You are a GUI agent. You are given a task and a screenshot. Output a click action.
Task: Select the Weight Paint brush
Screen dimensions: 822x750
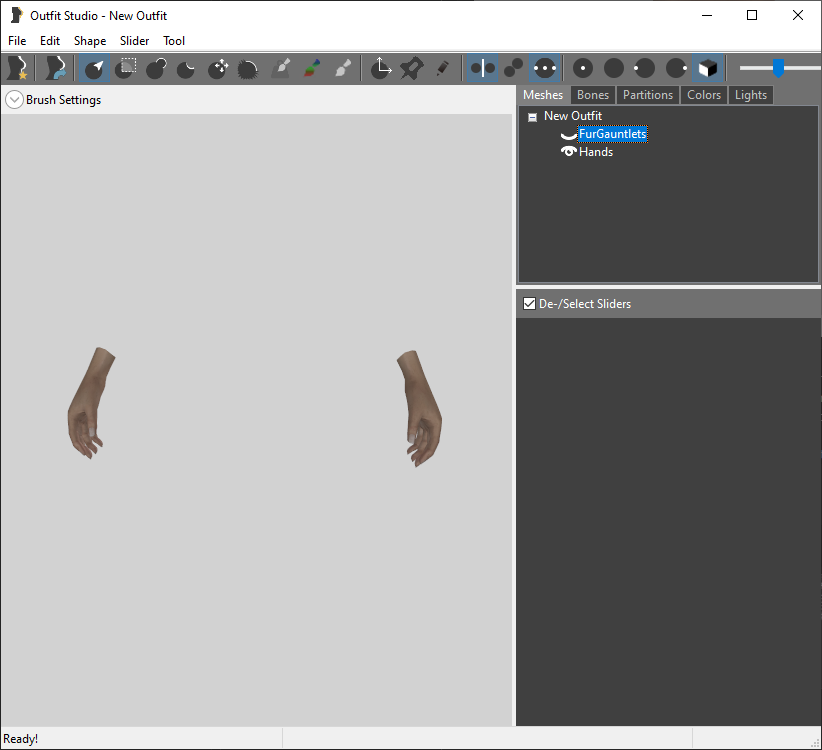281,68
